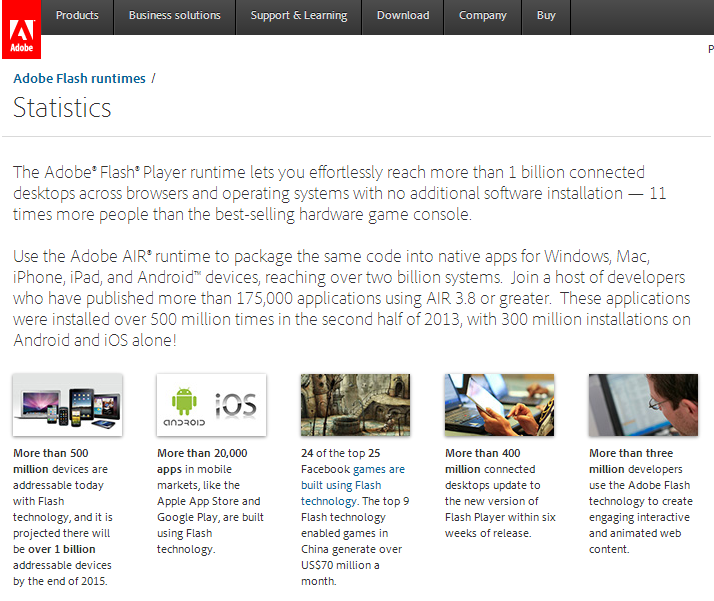Select the Android and iOS logos thumbnail
The height and width of the screenshot is (601, 714).
tap(211, 405)
